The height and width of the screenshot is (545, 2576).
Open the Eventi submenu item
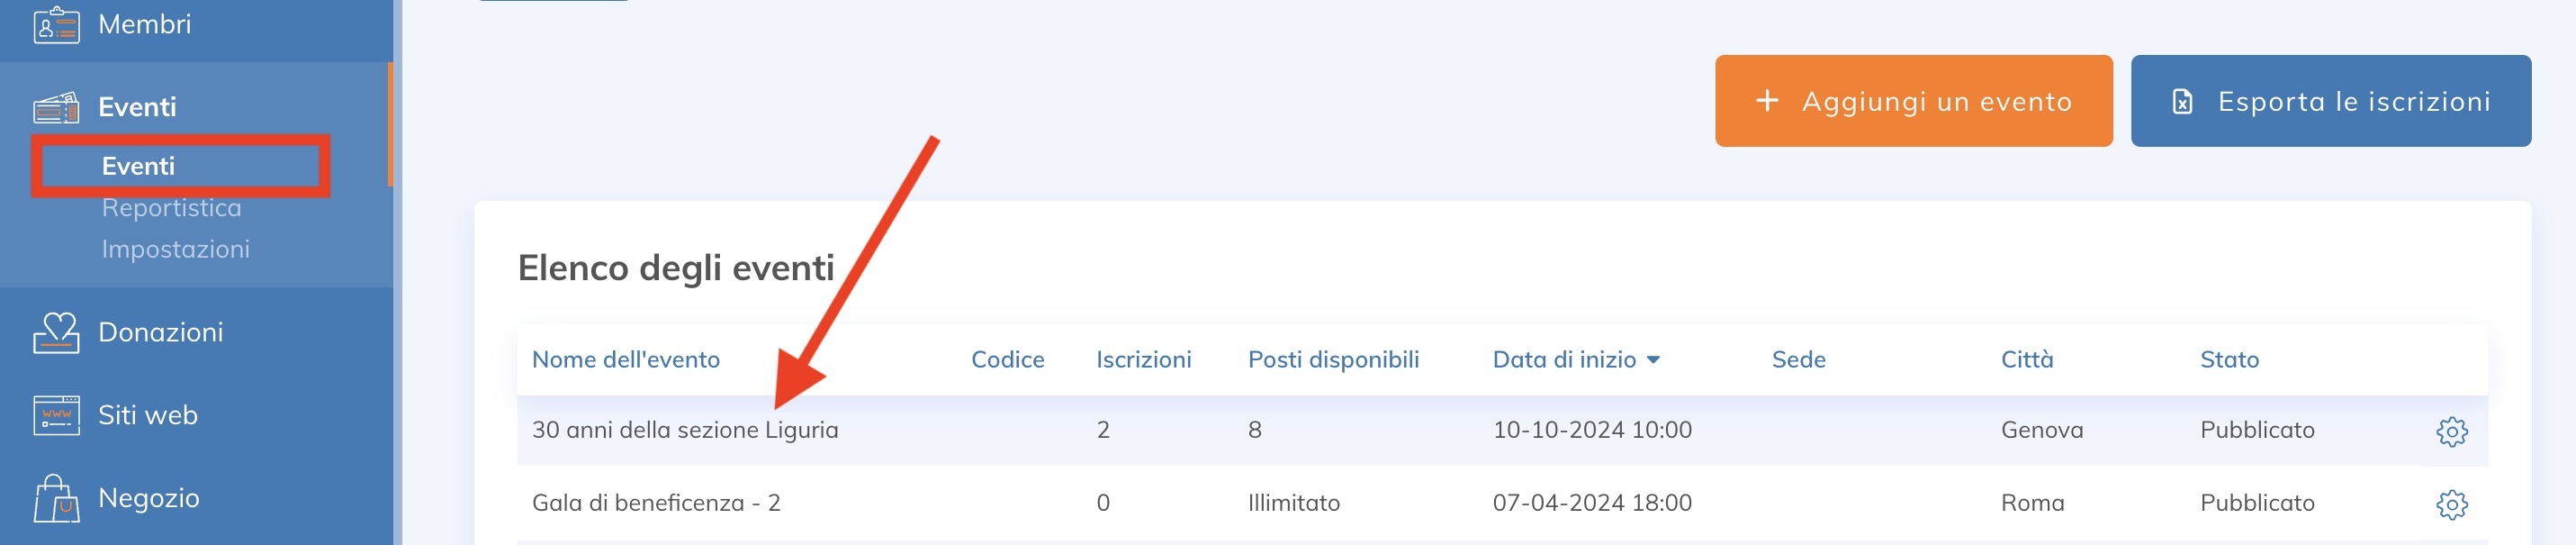(x=140, y=165)
